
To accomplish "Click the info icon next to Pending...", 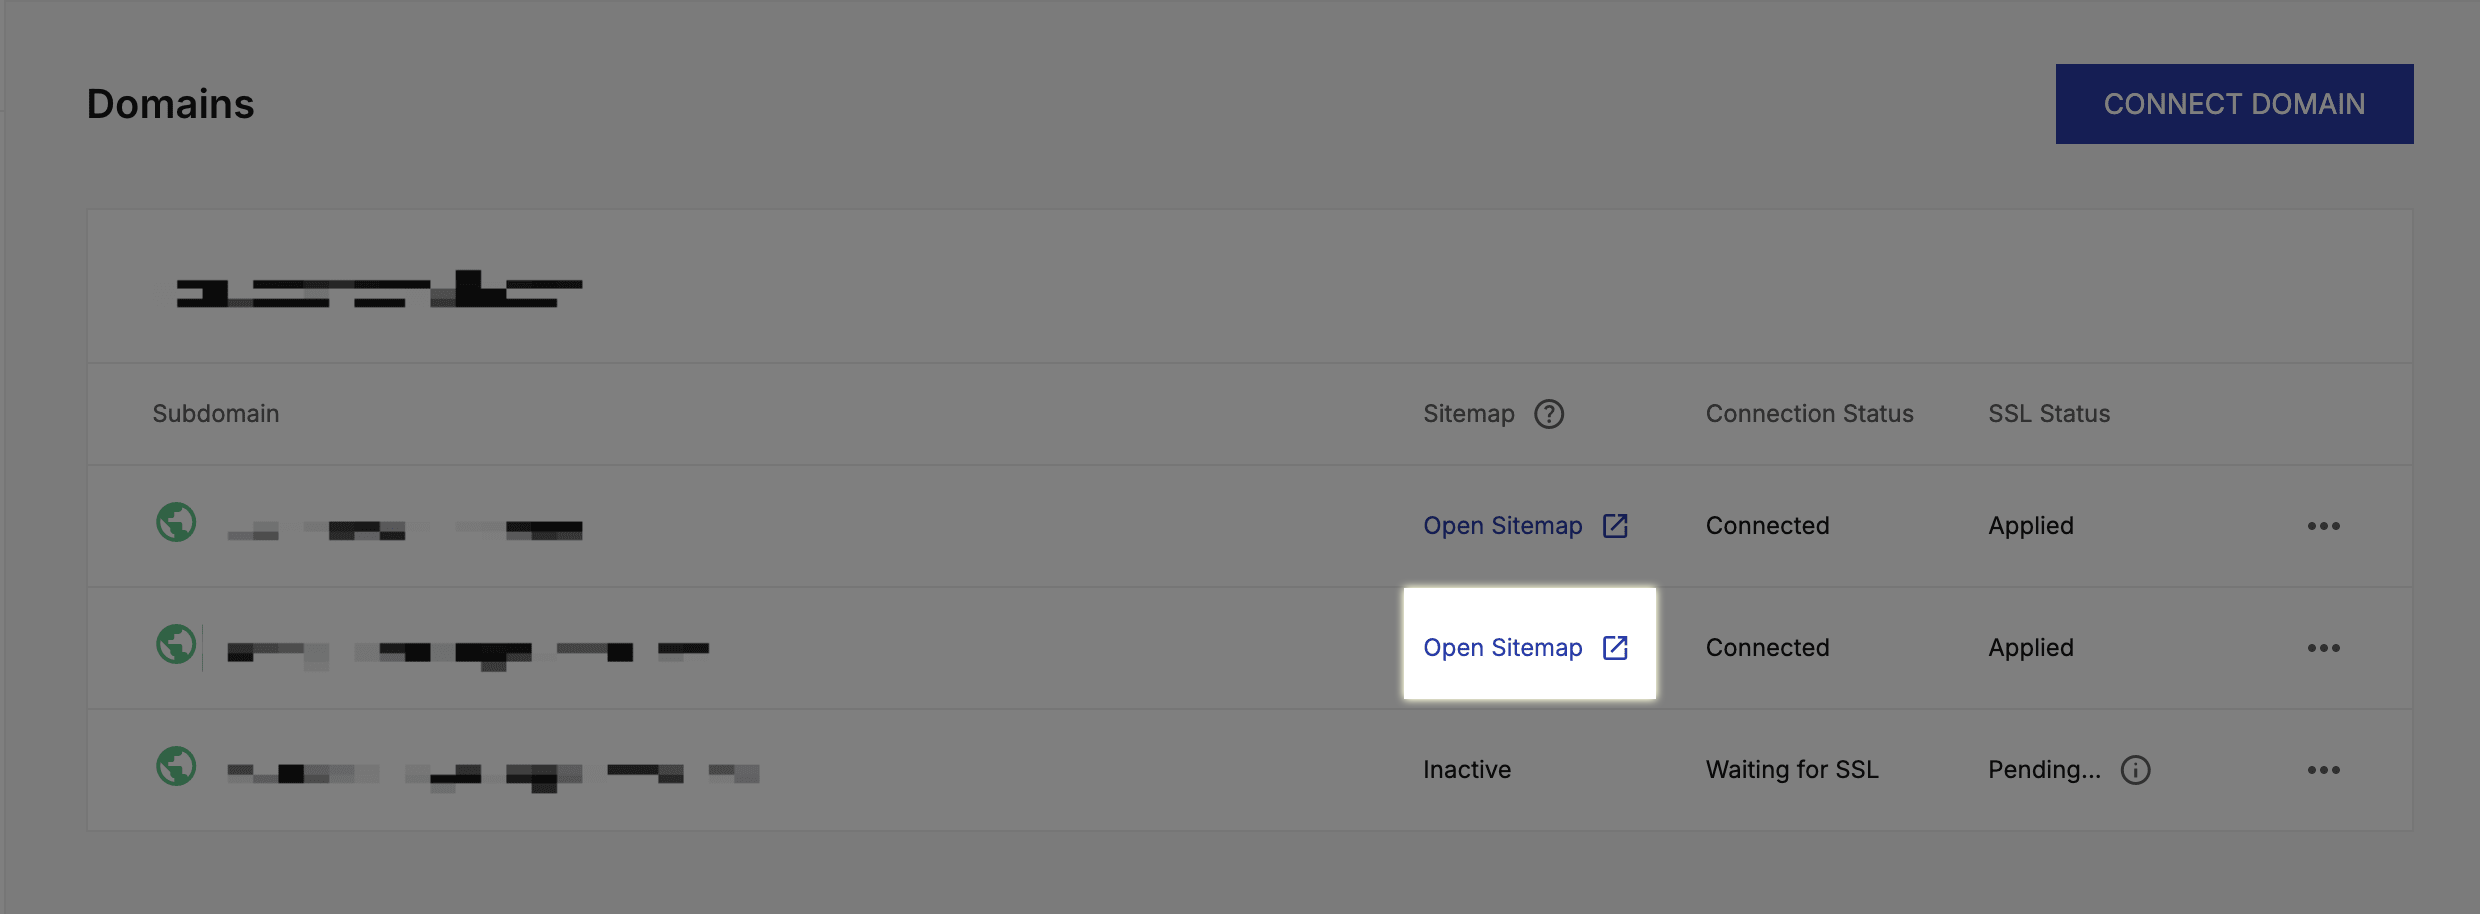I will [2135, 770].
